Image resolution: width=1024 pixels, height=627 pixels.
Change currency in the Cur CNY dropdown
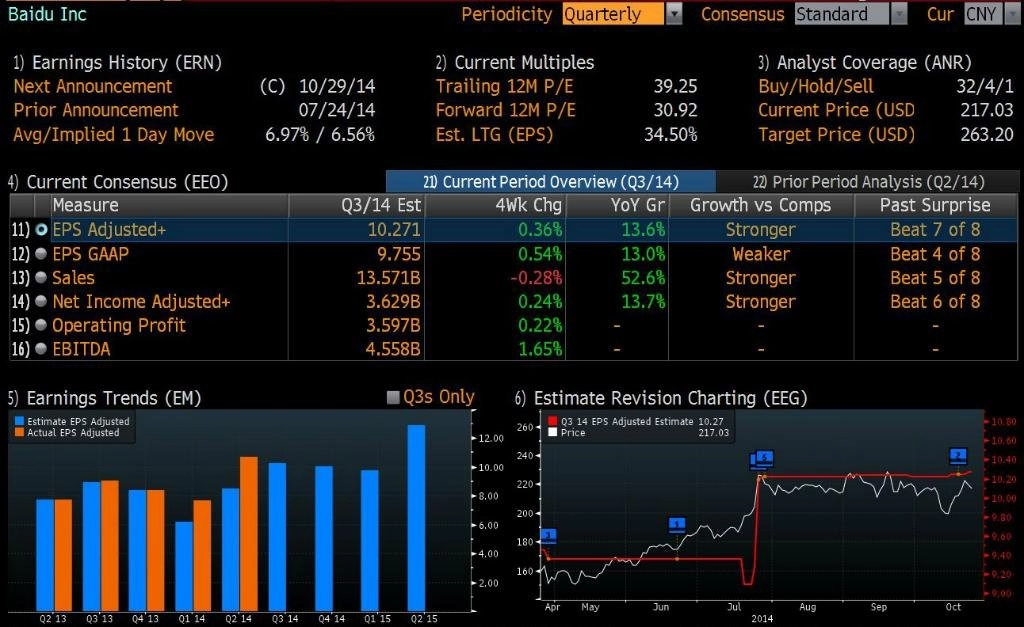pos(991,14)
